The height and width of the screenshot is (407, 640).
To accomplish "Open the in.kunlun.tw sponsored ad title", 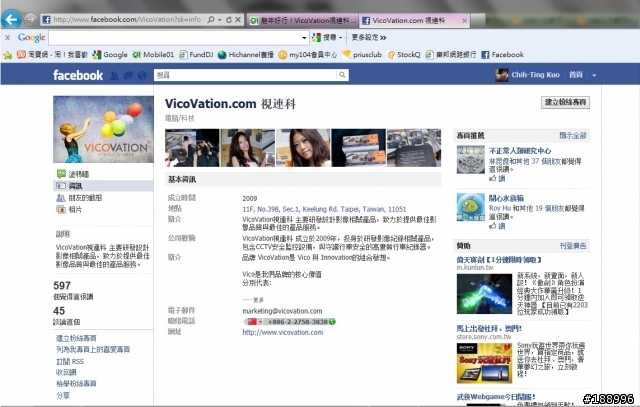I will coord(499,260).
